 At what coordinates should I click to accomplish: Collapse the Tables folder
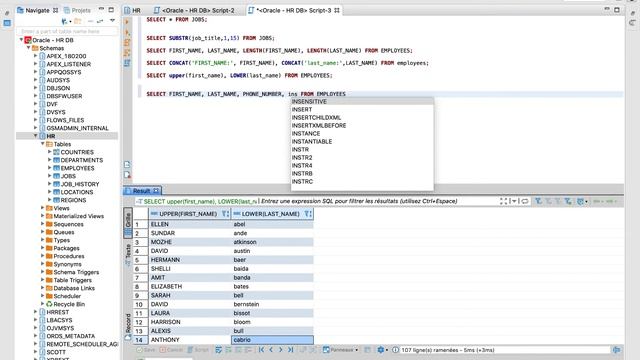(42, 144)
